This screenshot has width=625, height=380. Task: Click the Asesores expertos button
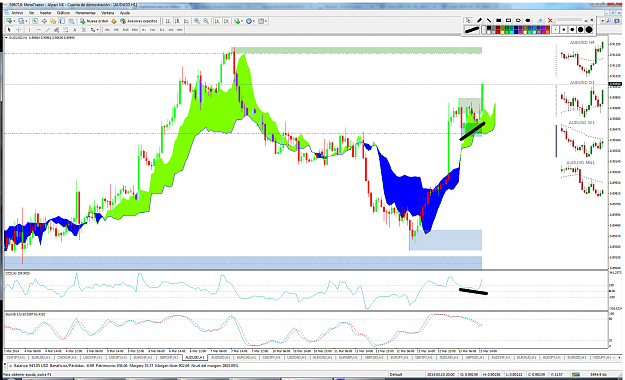pyautogui.click(x=139, y=21)
